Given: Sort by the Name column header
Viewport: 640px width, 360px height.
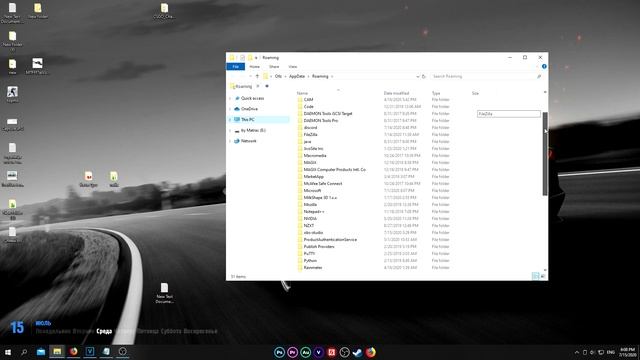Looking at the screenshot, I should (302, 93).
